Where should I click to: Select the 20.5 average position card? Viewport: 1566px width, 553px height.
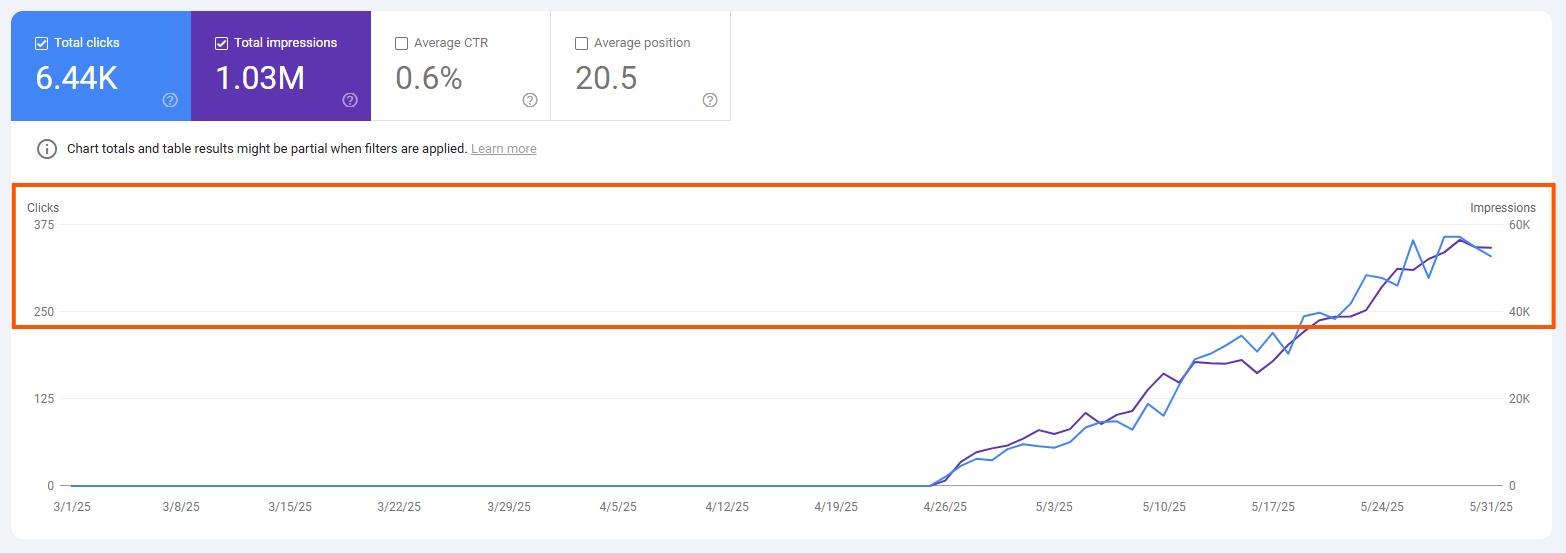click(641, 66)
